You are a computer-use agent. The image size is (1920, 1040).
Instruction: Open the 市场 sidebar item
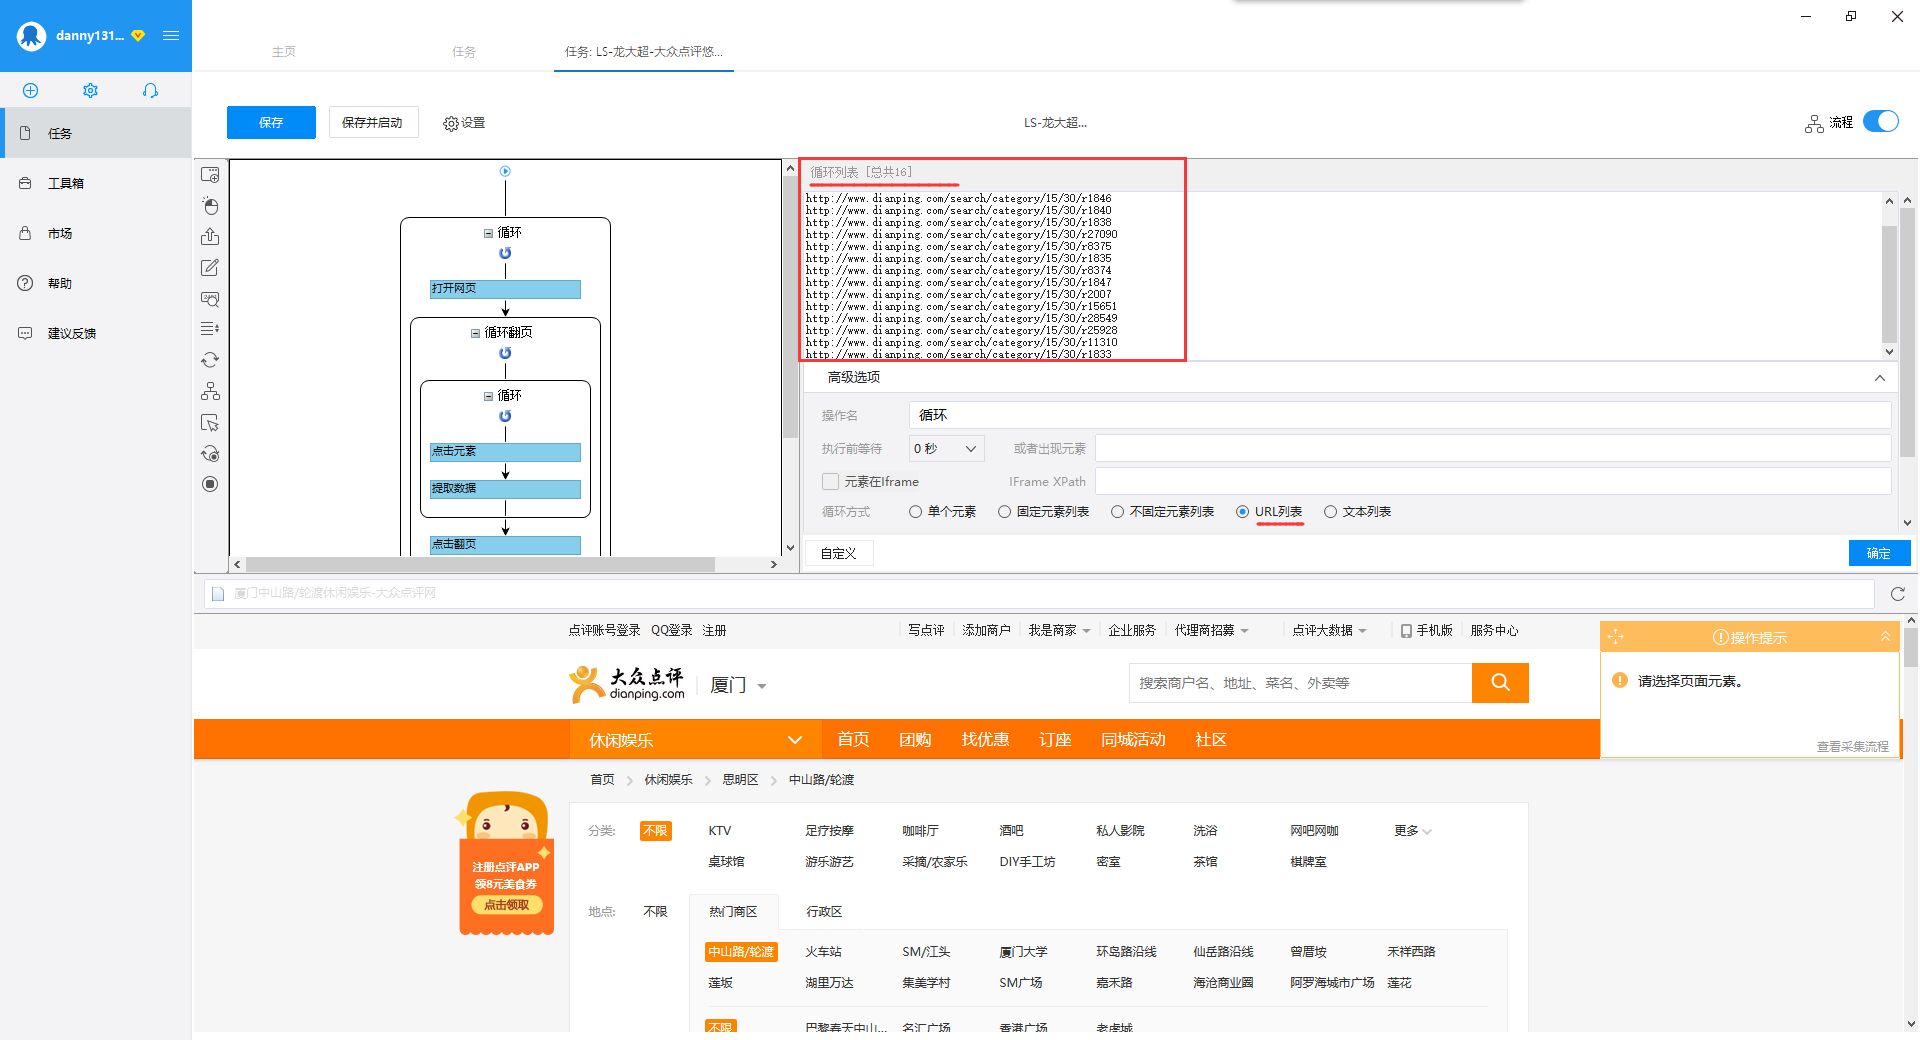95,233
